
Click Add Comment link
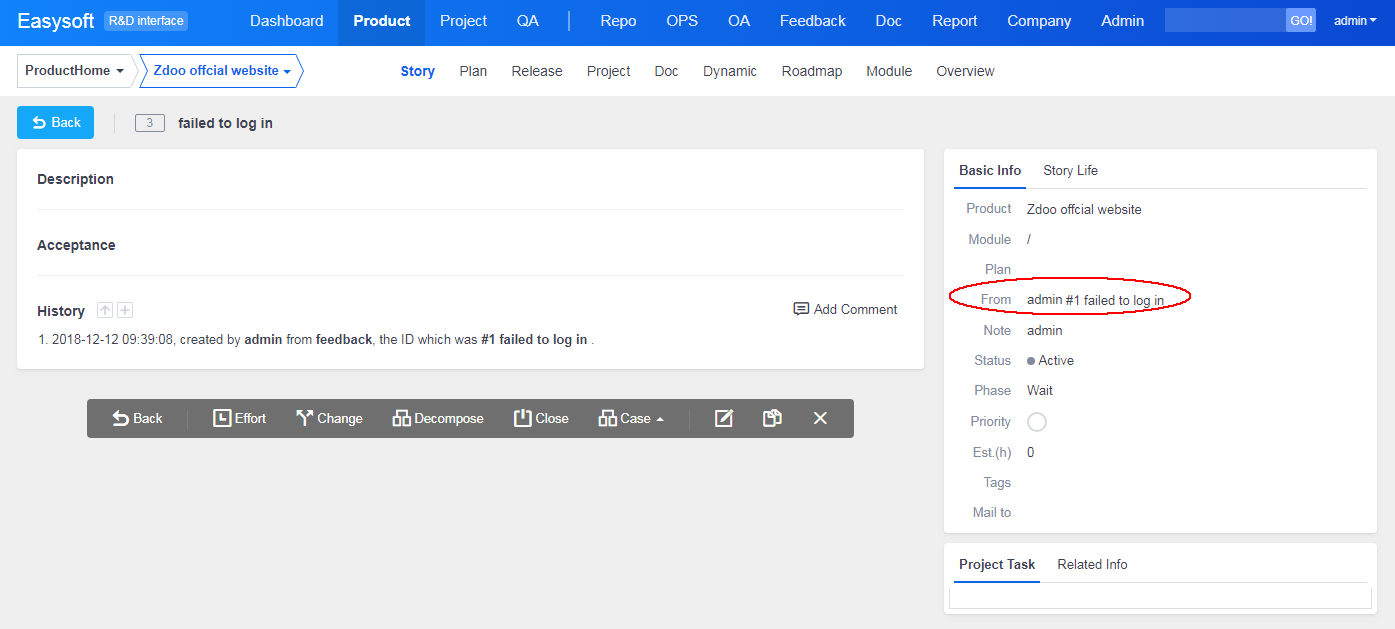pyautogui.click(x=845, y=309)
